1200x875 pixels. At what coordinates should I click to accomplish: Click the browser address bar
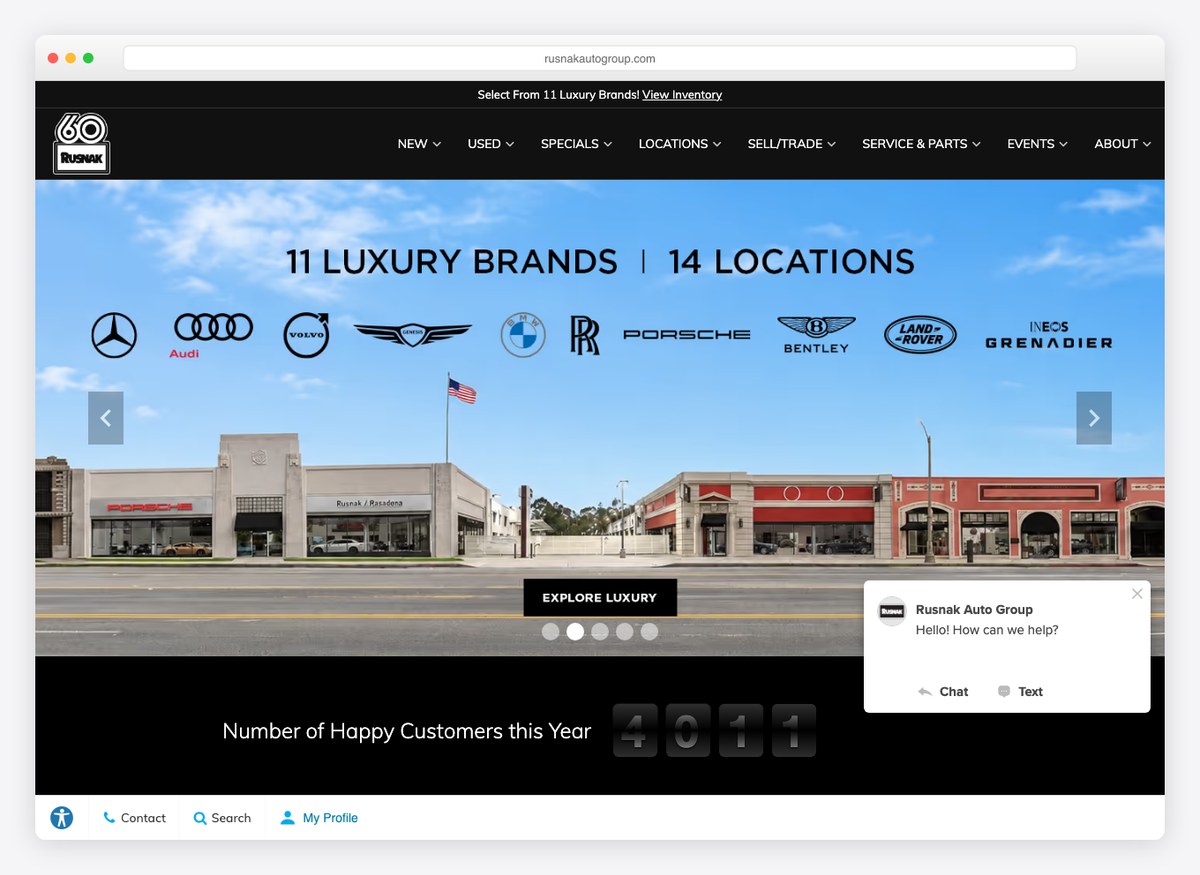[x=600, y=59]
